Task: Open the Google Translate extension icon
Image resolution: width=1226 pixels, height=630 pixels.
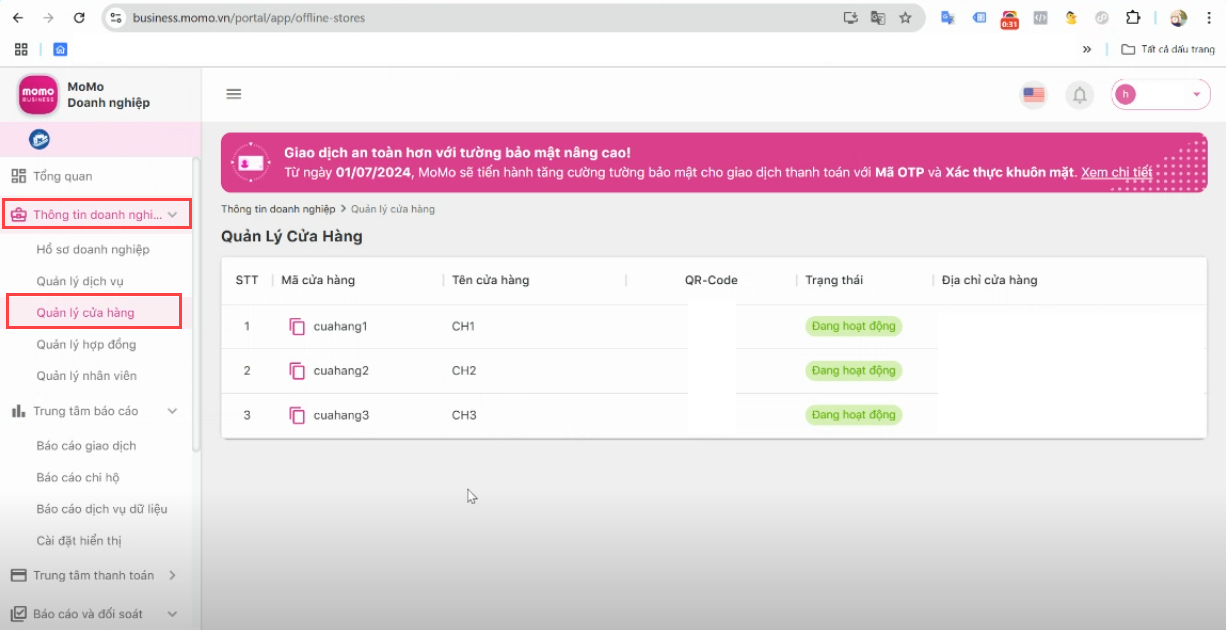Action: point(947,17)
